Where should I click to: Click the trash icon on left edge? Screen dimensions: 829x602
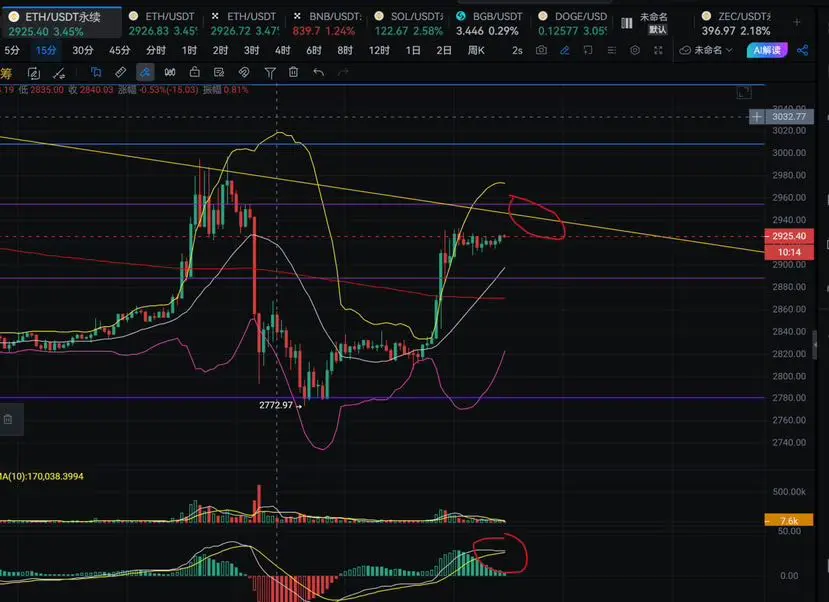8,420
